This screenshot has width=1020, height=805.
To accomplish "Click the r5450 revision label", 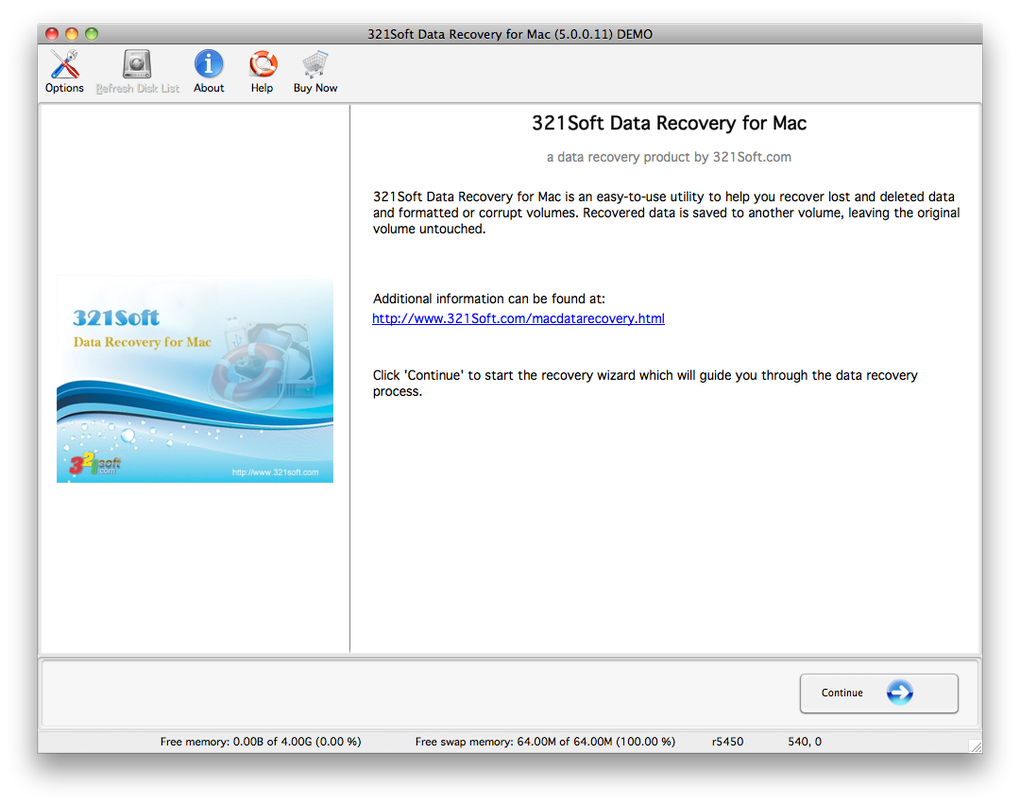I will pyautogui.click(x=726, y=741).
